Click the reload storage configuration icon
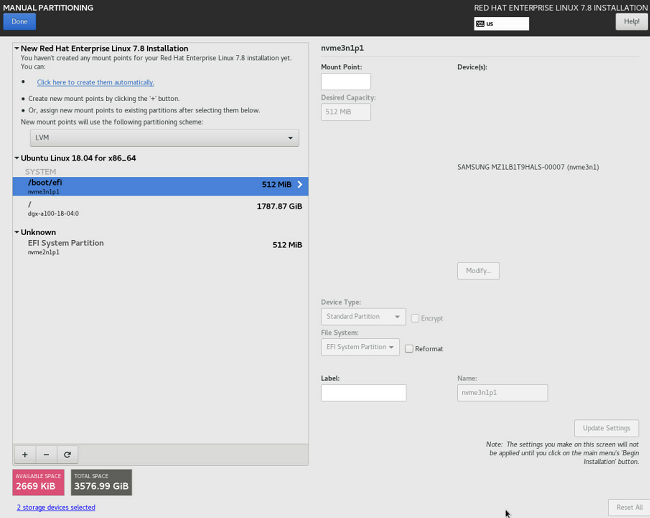Screen dimensions: 650x518 [67, 453]
